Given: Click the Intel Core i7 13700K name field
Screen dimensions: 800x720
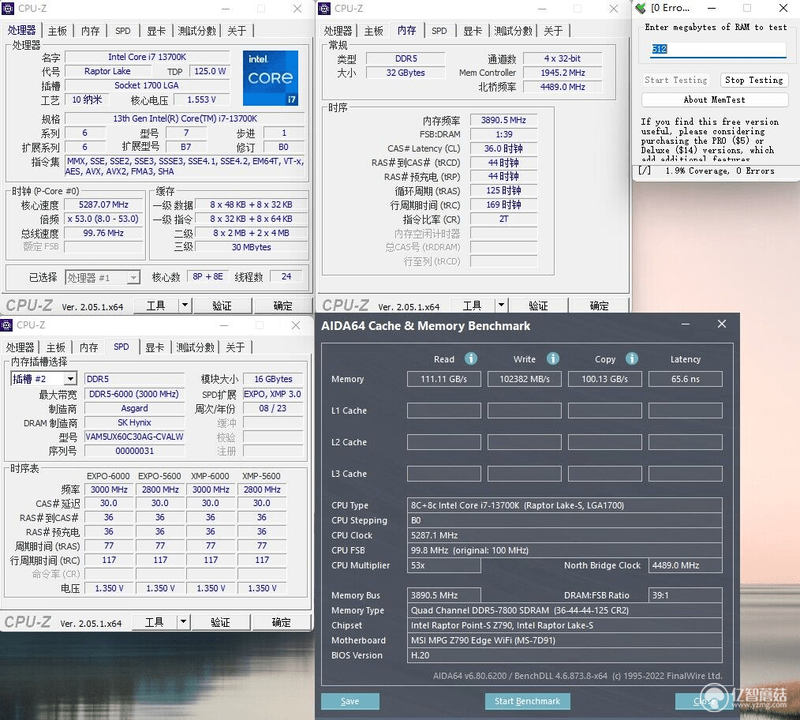Looking at the screenshot, I should click(x=147, y=57).
